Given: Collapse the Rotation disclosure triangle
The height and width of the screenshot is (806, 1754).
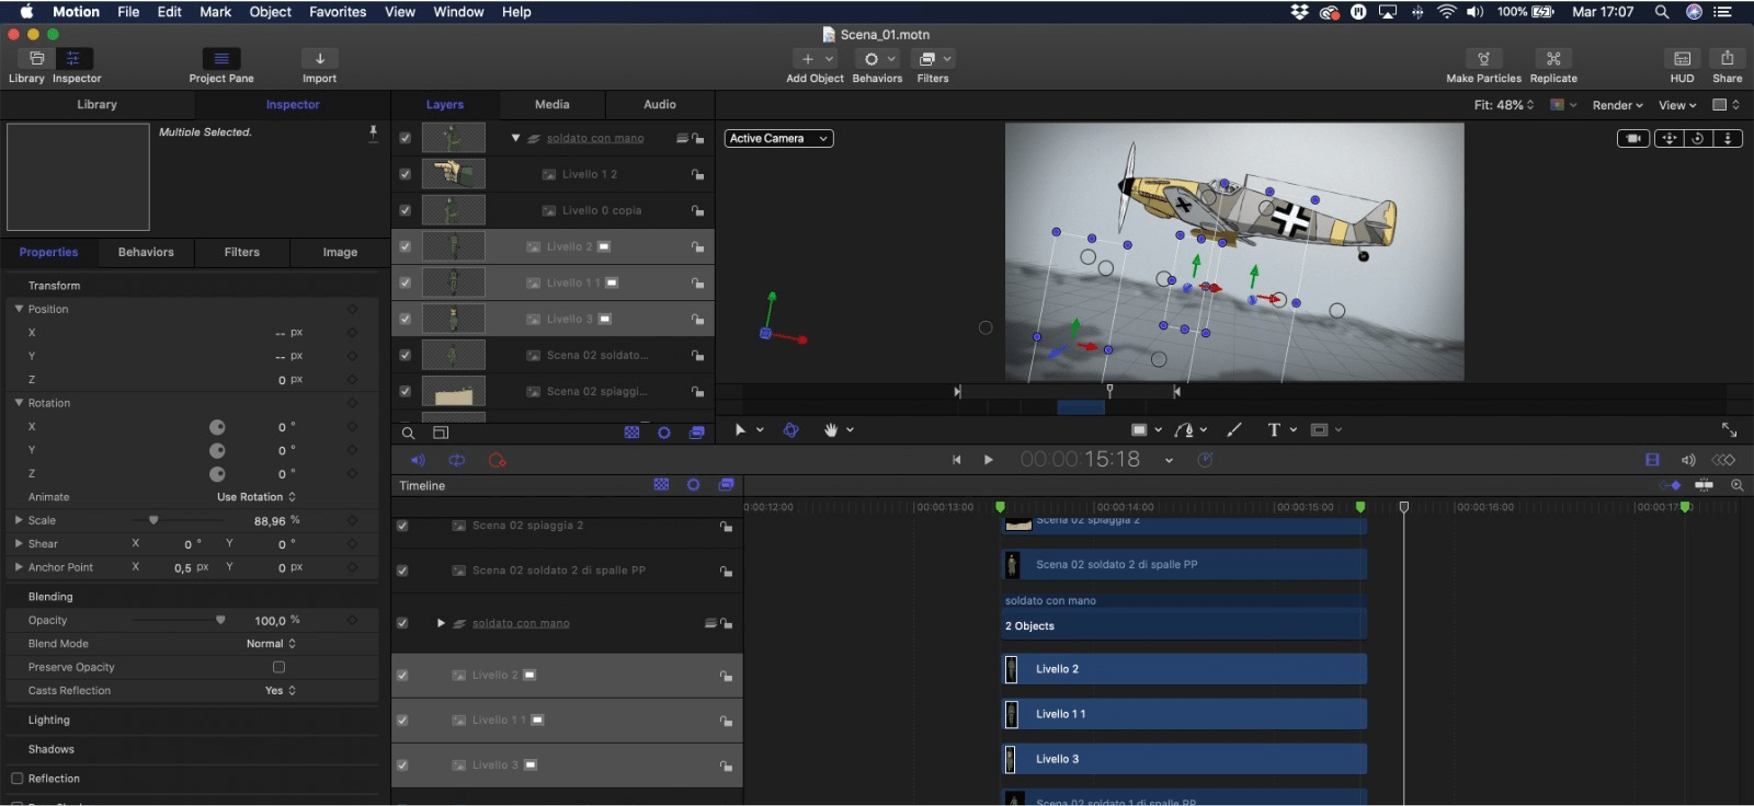Looking at the screenshot, I should point(18,403).
